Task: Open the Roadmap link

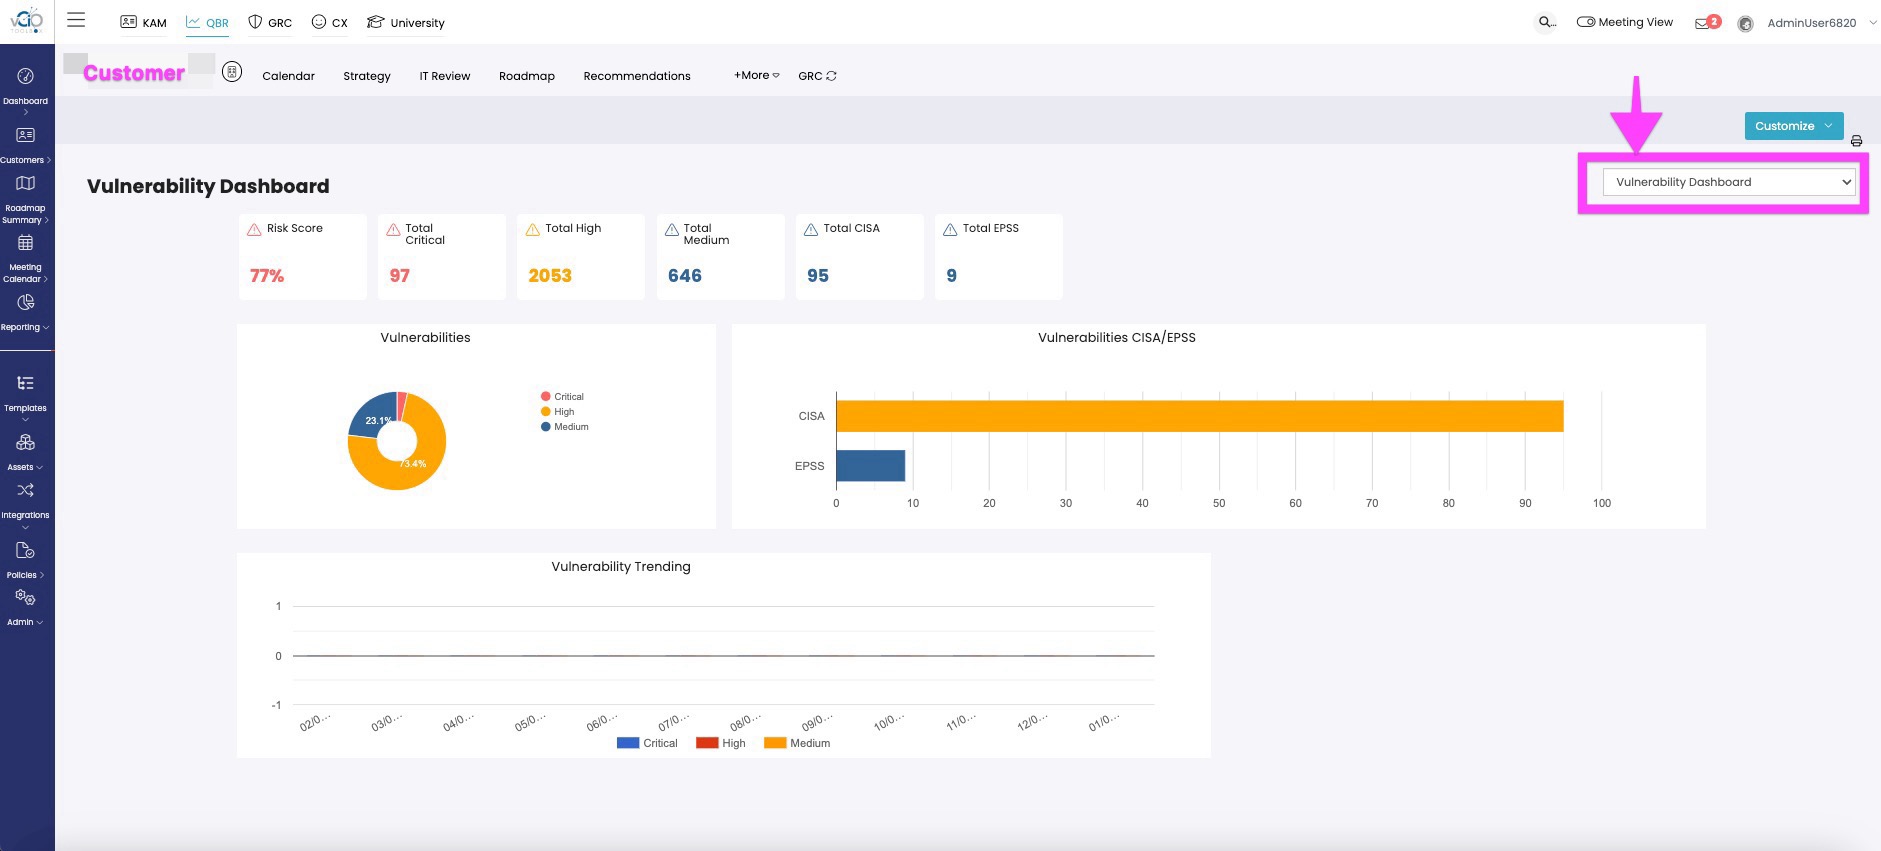Action: click(x=527, y=76)
